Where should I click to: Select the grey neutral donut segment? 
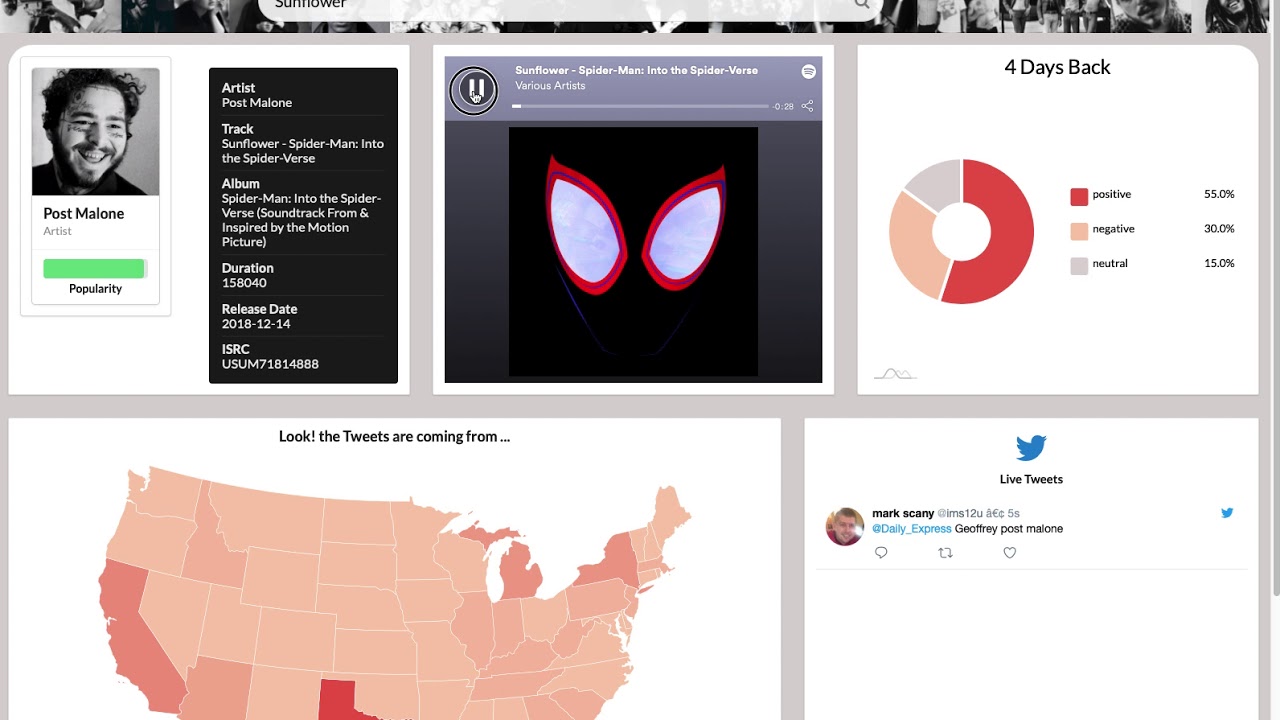click(935, 183)
